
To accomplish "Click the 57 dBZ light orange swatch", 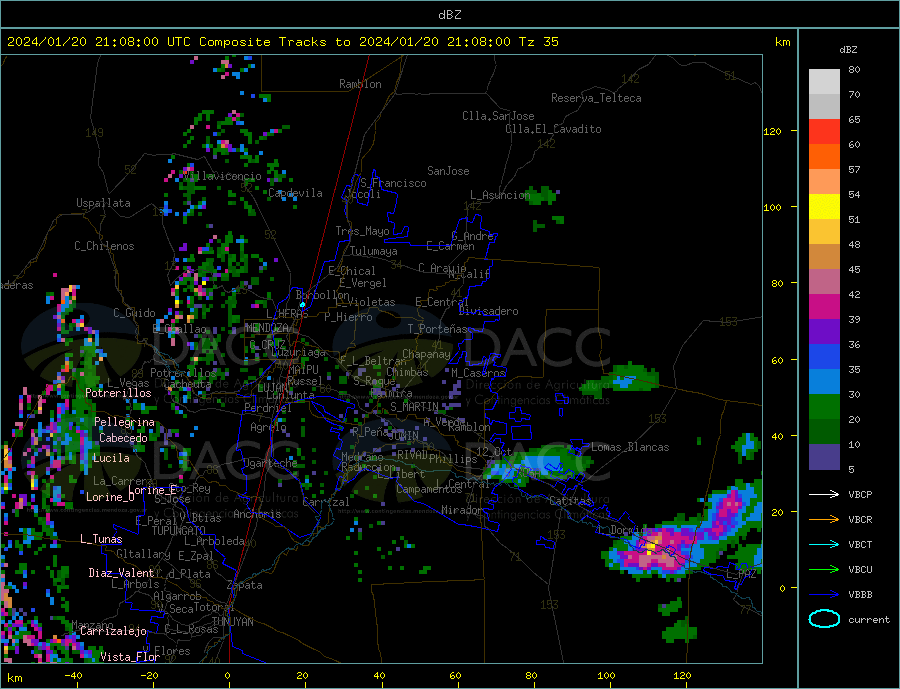I will click(x=824, y=181).
